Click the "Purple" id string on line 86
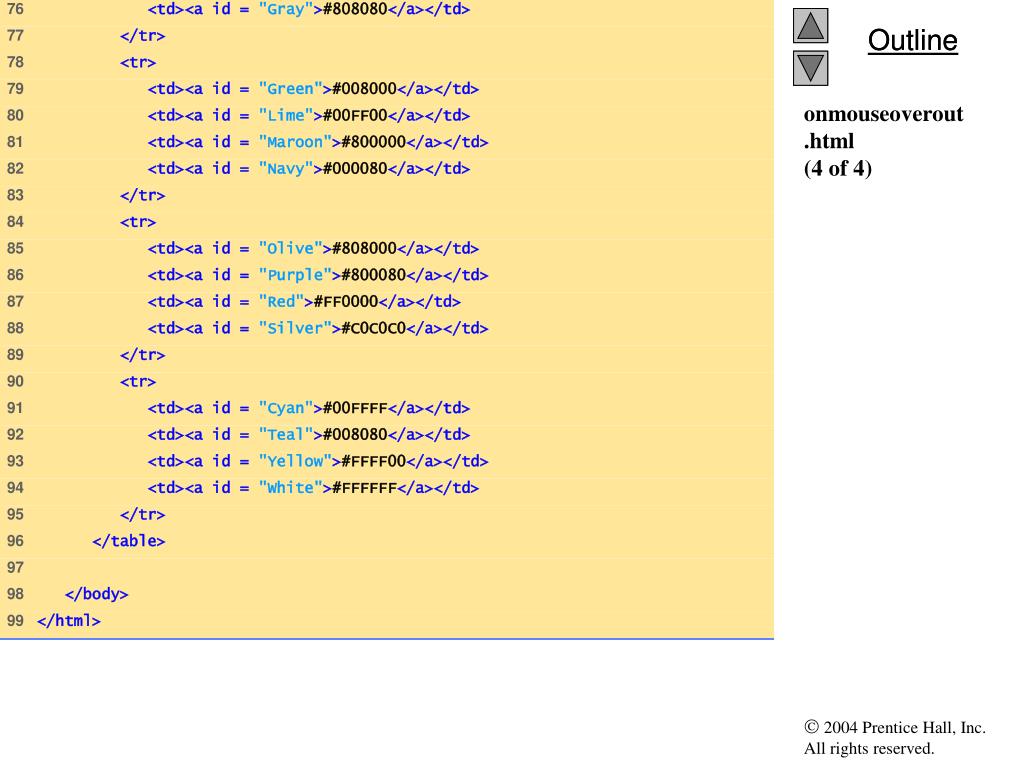Viewport: 1024px width, 768px height. [295, 275]
